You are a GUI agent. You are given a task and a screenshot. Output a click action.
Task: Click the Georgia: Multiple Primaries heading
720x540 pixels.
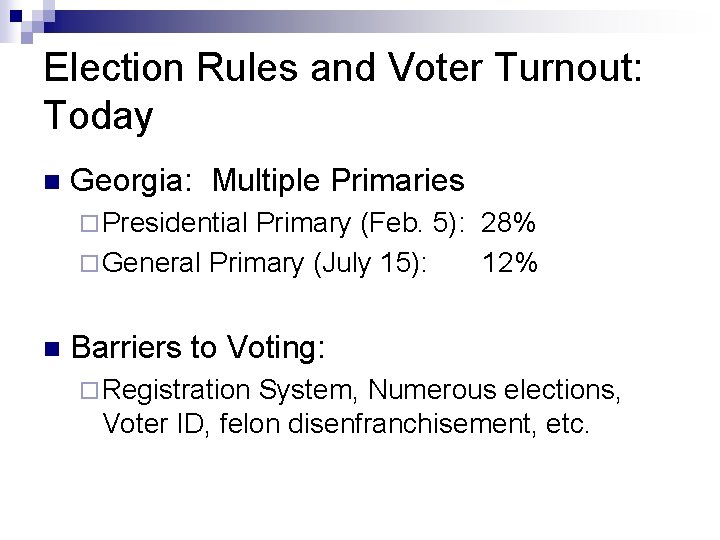(x=268, y=181)
